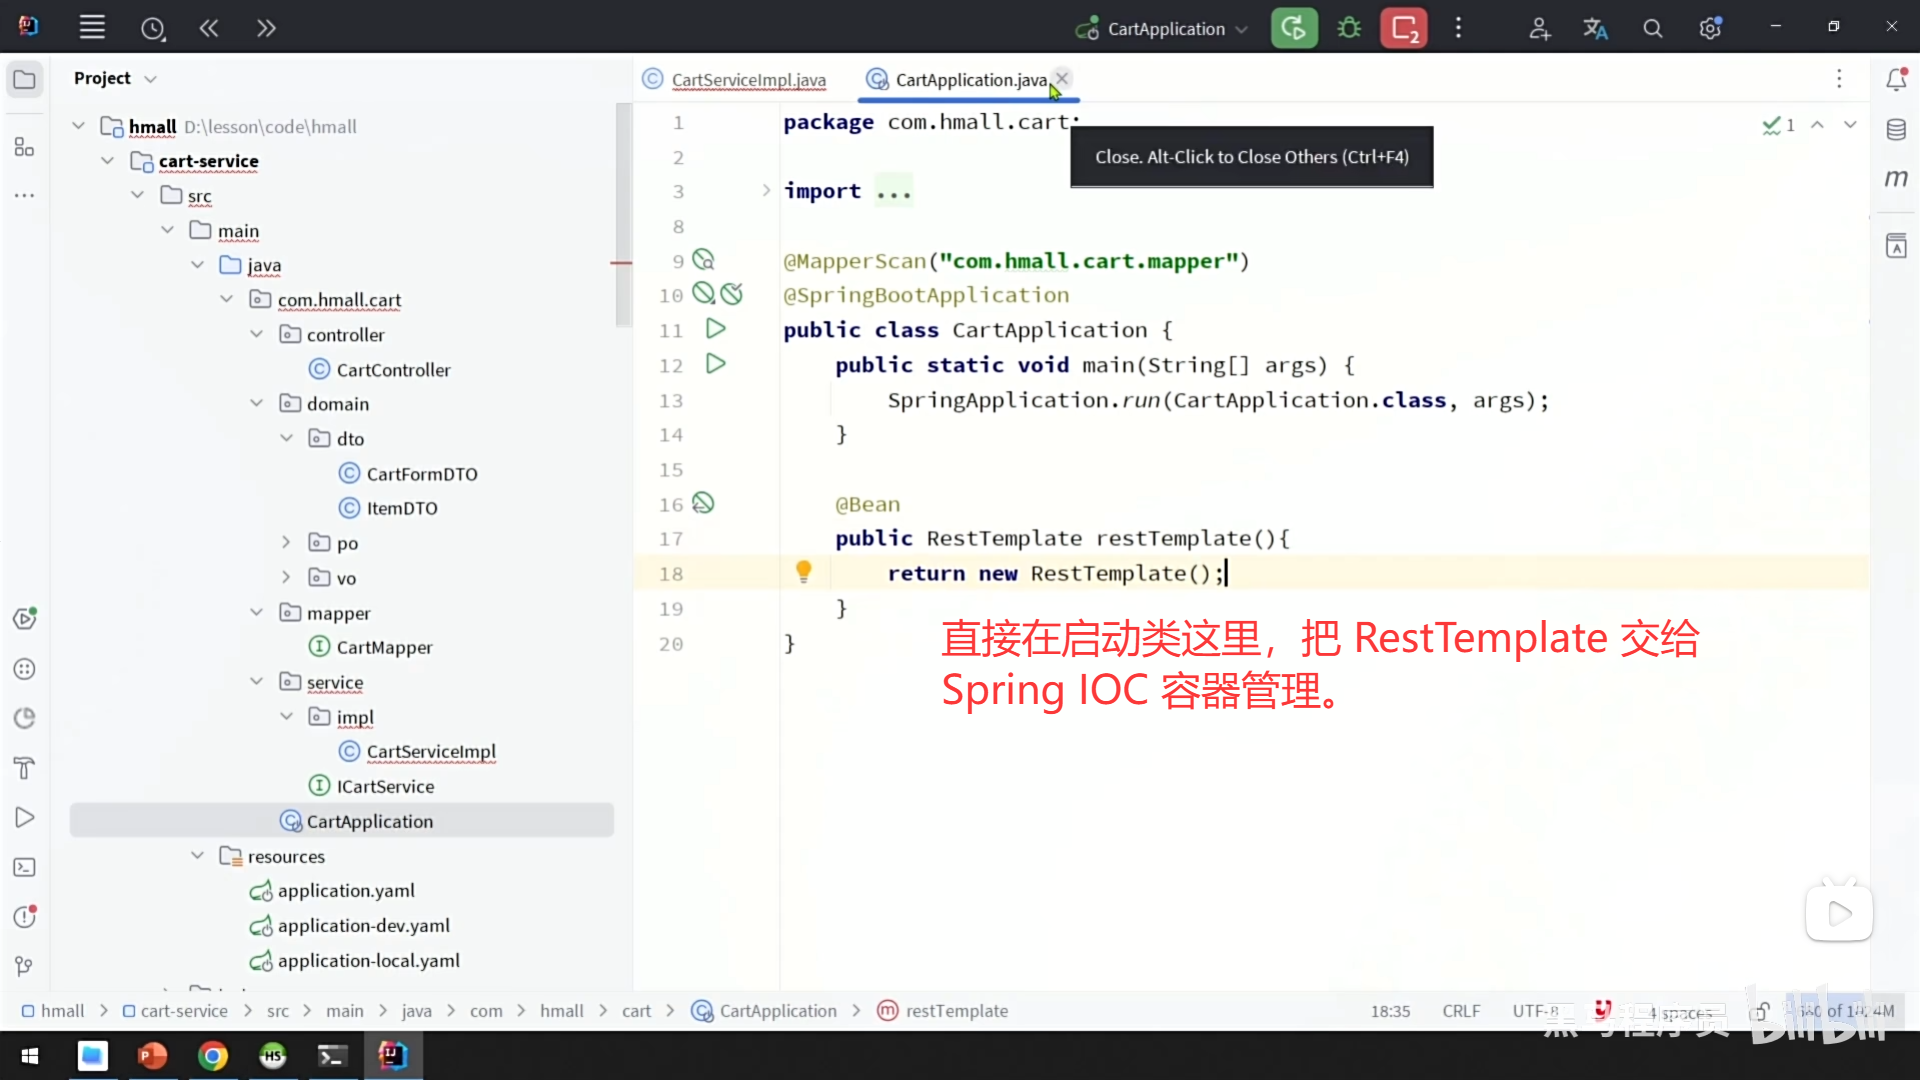Image resolution: width=1920 pixels, height=1080 pixels.
Task: Open application-dev.yaml in project tree
Action: pyautogui.click(x=363, y=926)
